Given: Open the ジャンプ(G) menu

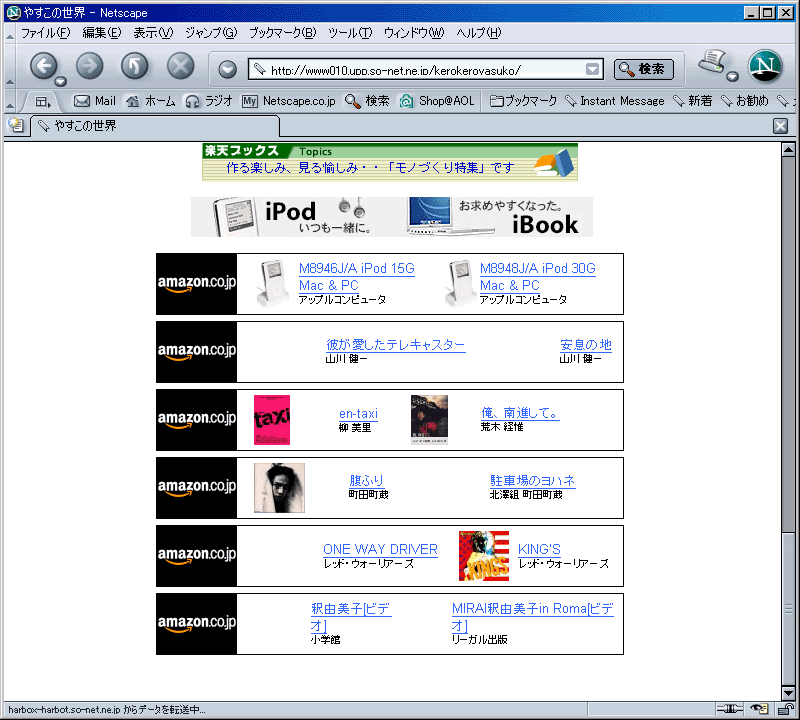Looking at the screenshot, I should click(211, 33).
